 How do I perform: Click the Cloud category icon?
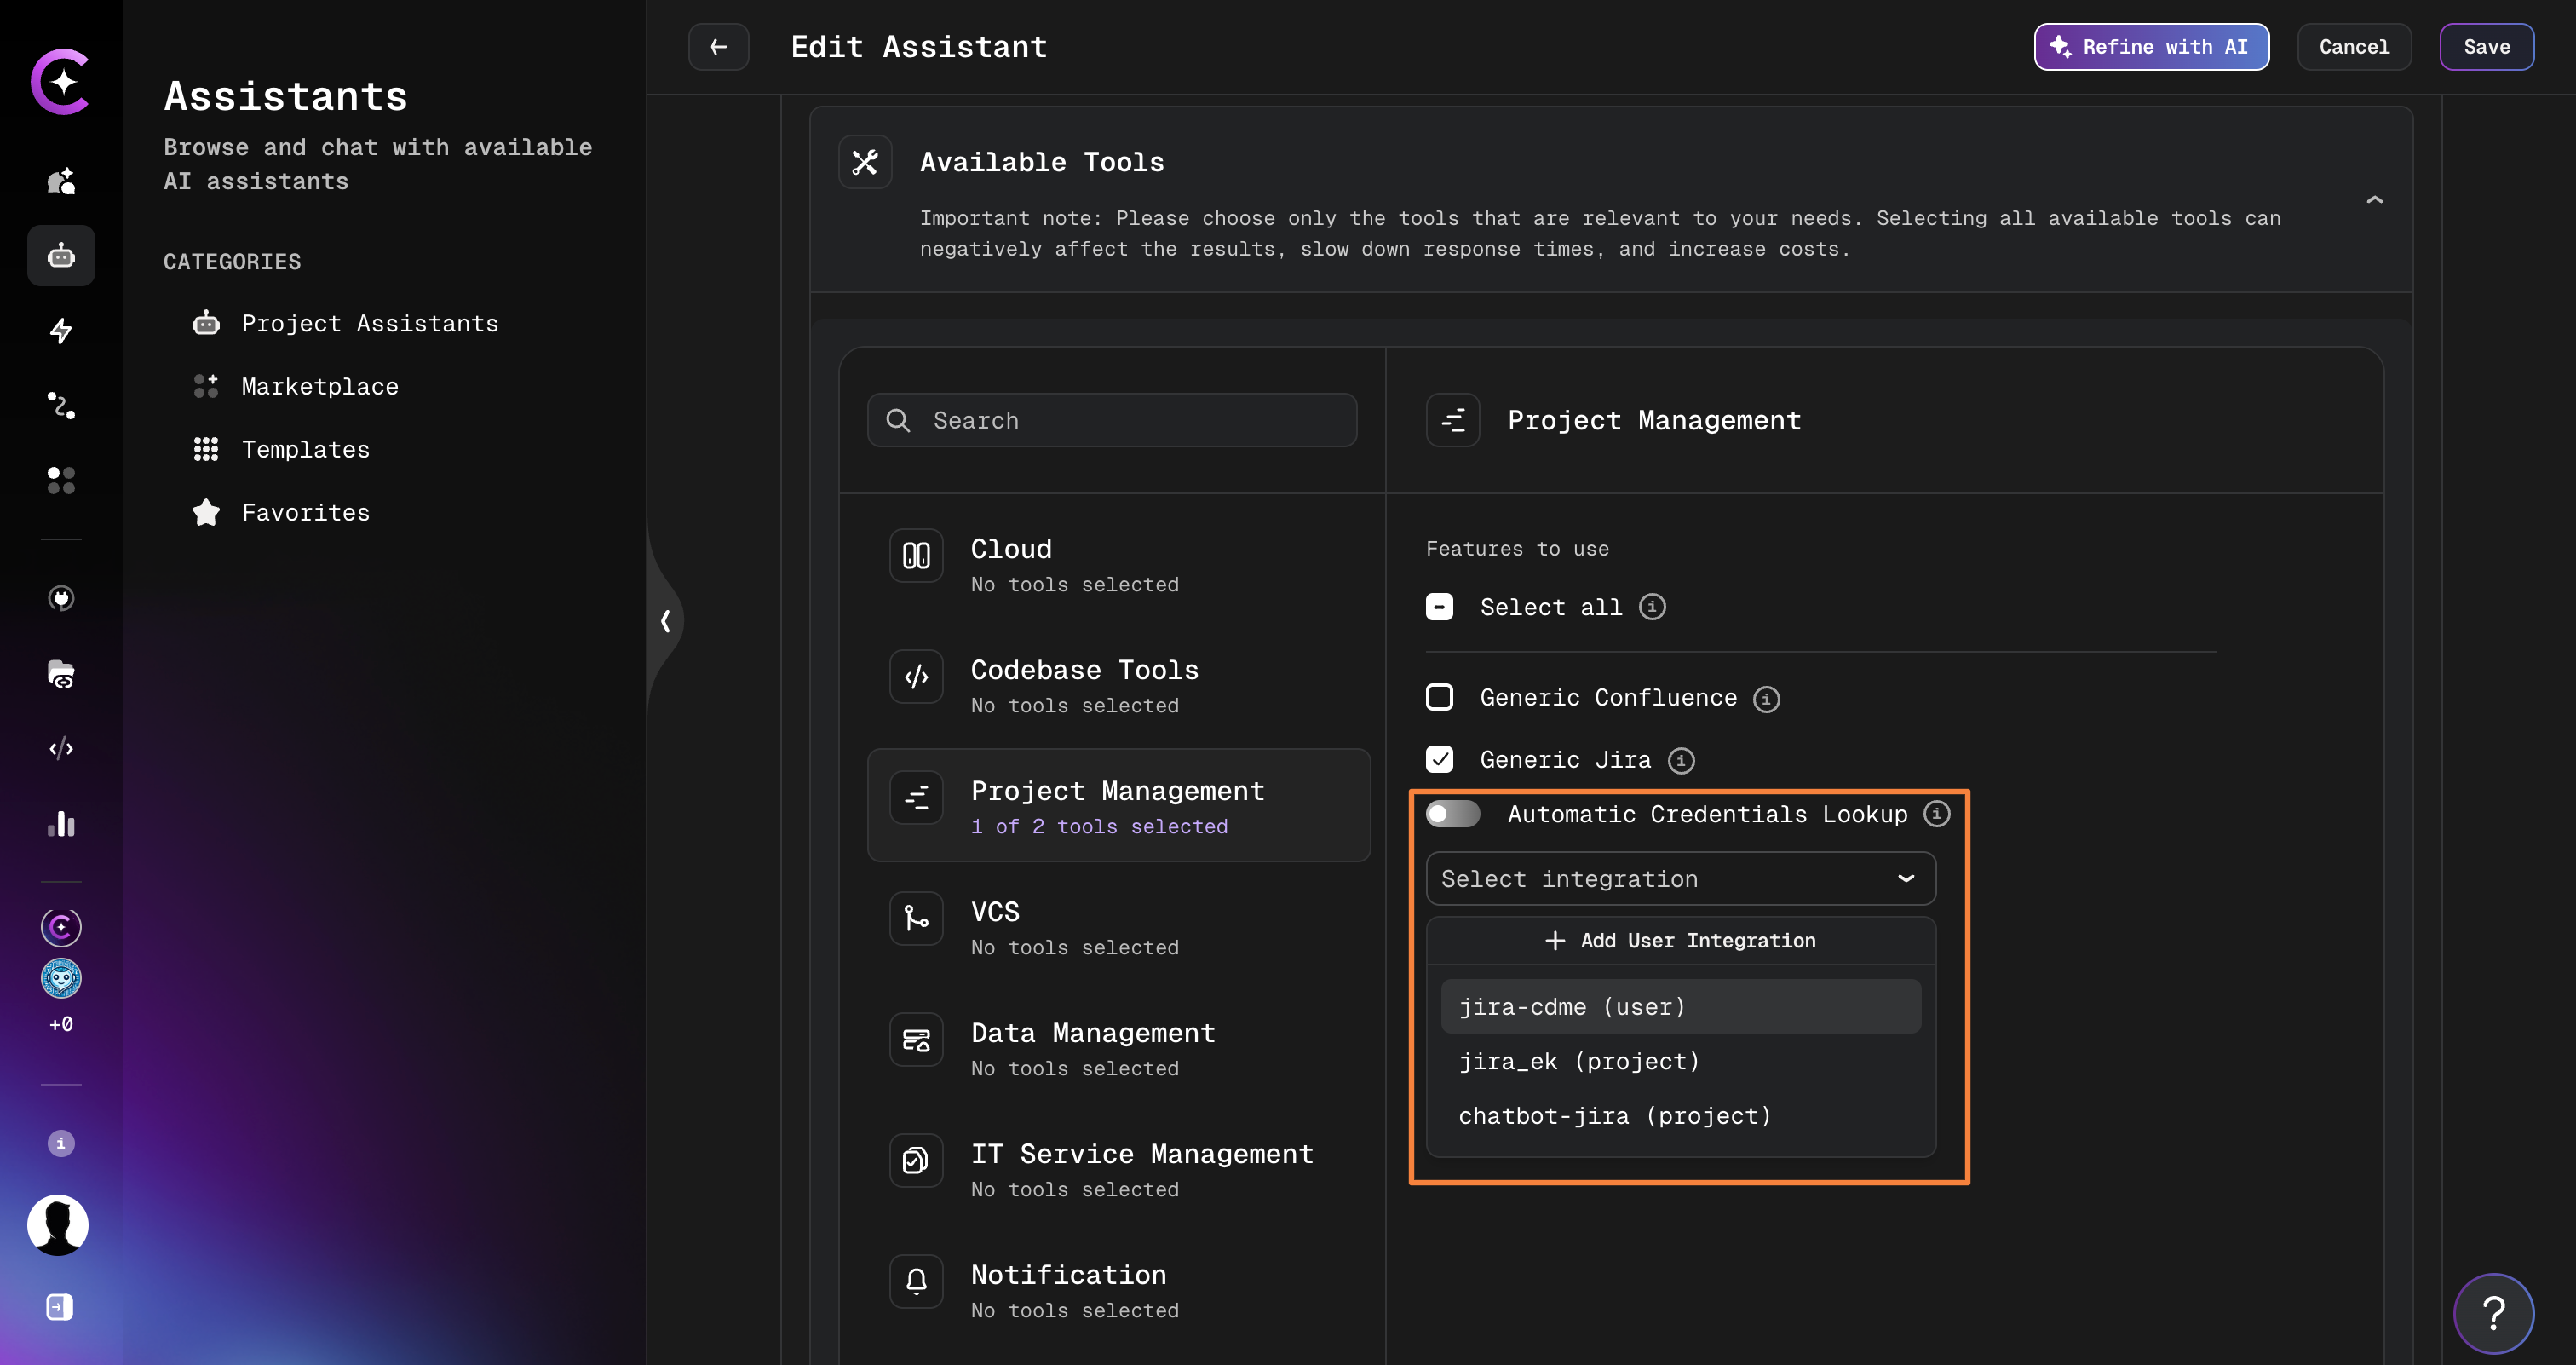point(916,555)
